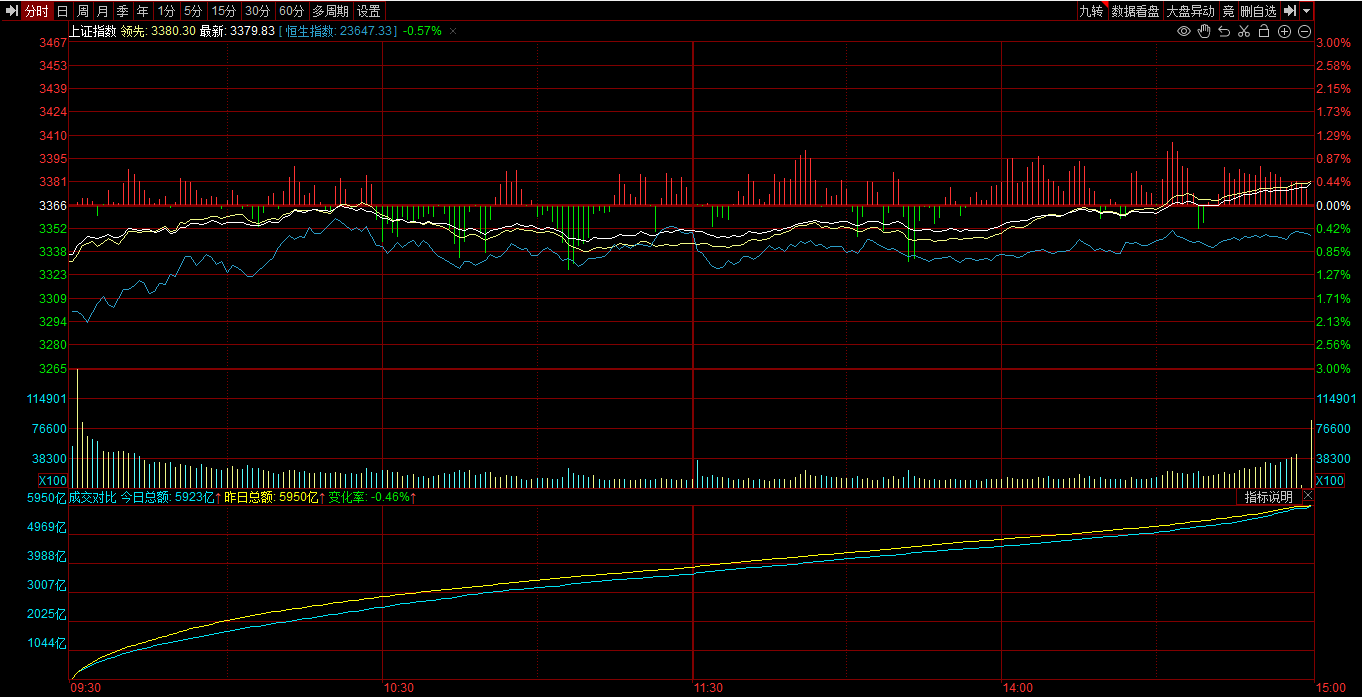Switch to the 季 quarterly chart tab
Viewport: 1362px width, 697px height.
coord(123,11)
